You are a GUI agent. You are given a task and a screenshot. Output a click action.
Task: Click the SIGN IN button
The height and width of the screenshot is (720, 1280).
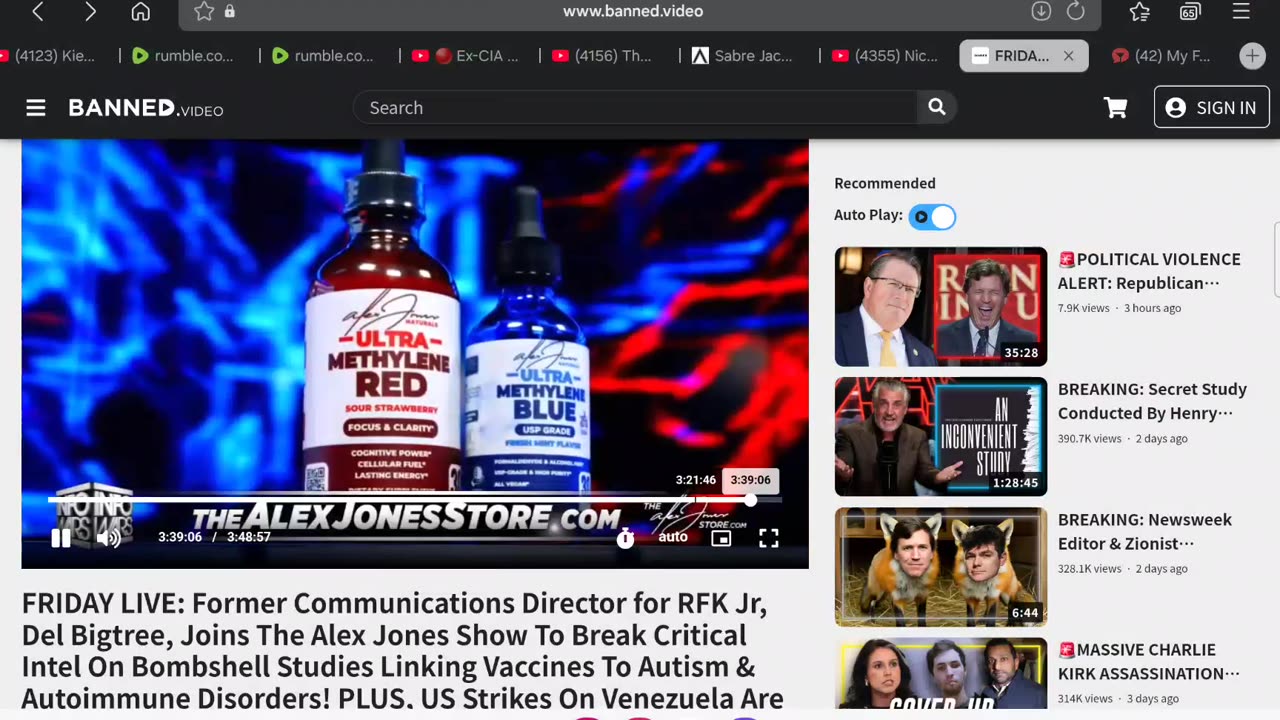coord(1211,107)
